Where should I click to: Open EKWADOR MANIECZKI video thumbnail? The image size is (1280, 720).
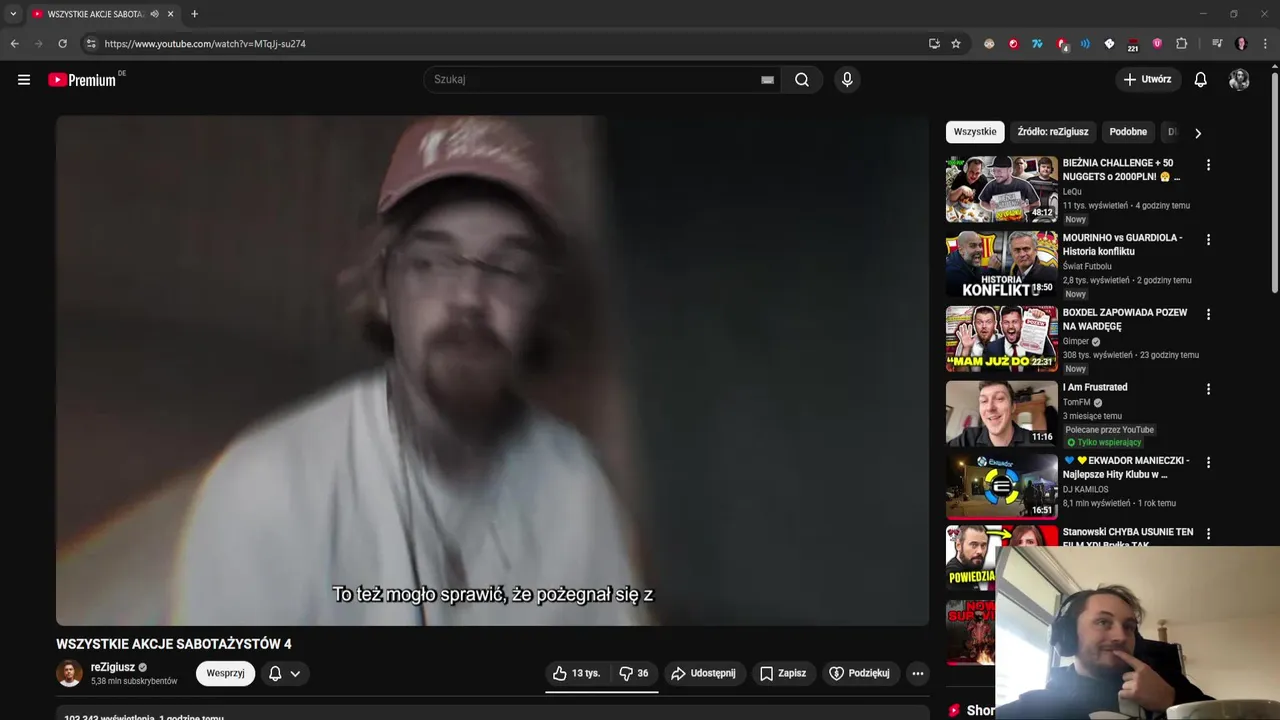click(x=1001, y=487)
